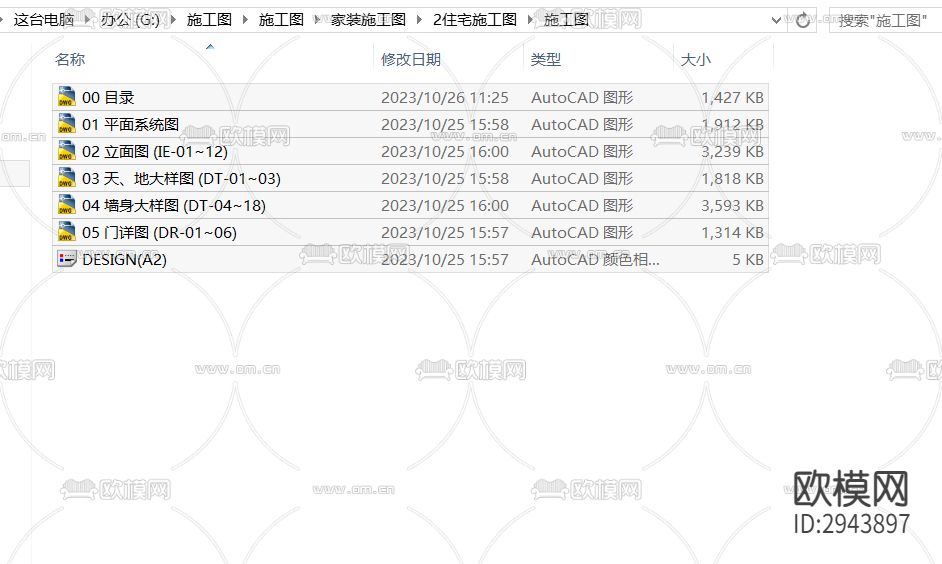This screenshot has height=564, width=942.
Task: Sort files by 类型 column header
Action: pyautogui.click(x=545, y=59)
